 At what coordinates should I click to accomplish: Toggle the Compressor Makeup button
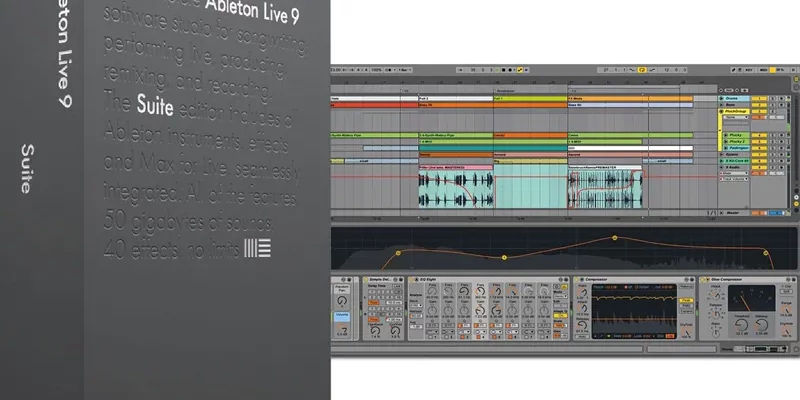(x=686, y=286)
